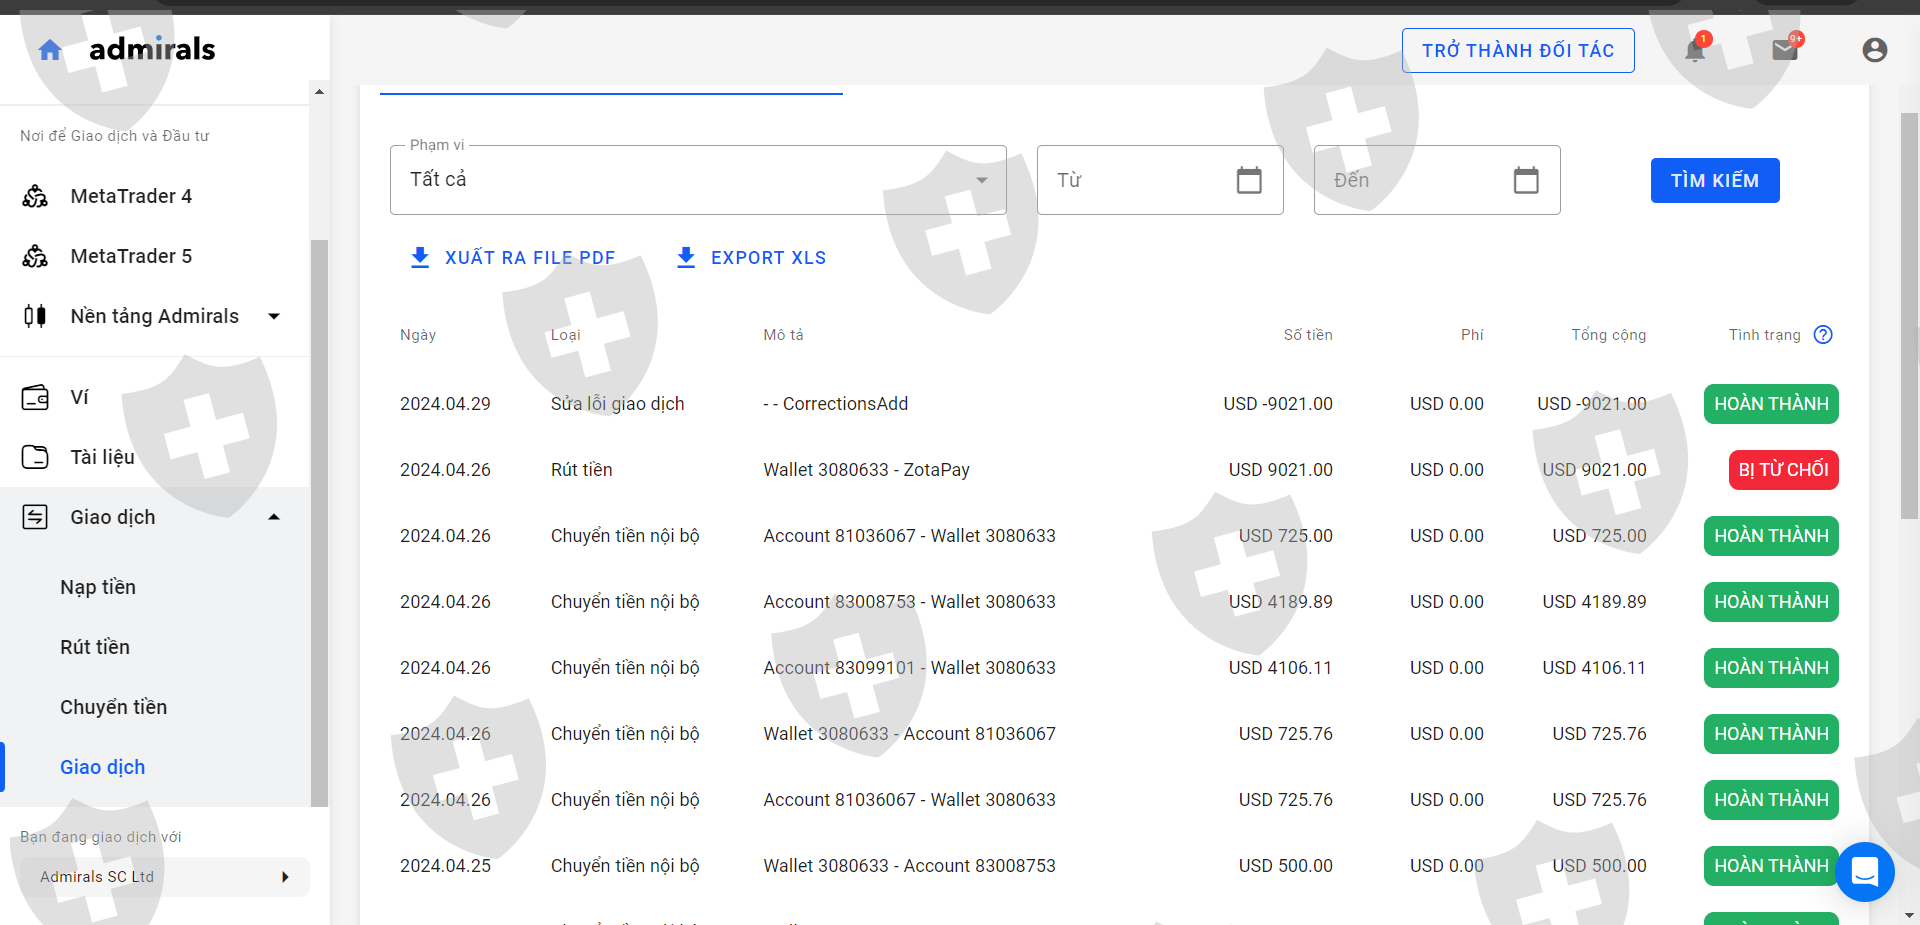
Task: Expand the Nền tảng Admirals menu
Action: tap(274, 317)
